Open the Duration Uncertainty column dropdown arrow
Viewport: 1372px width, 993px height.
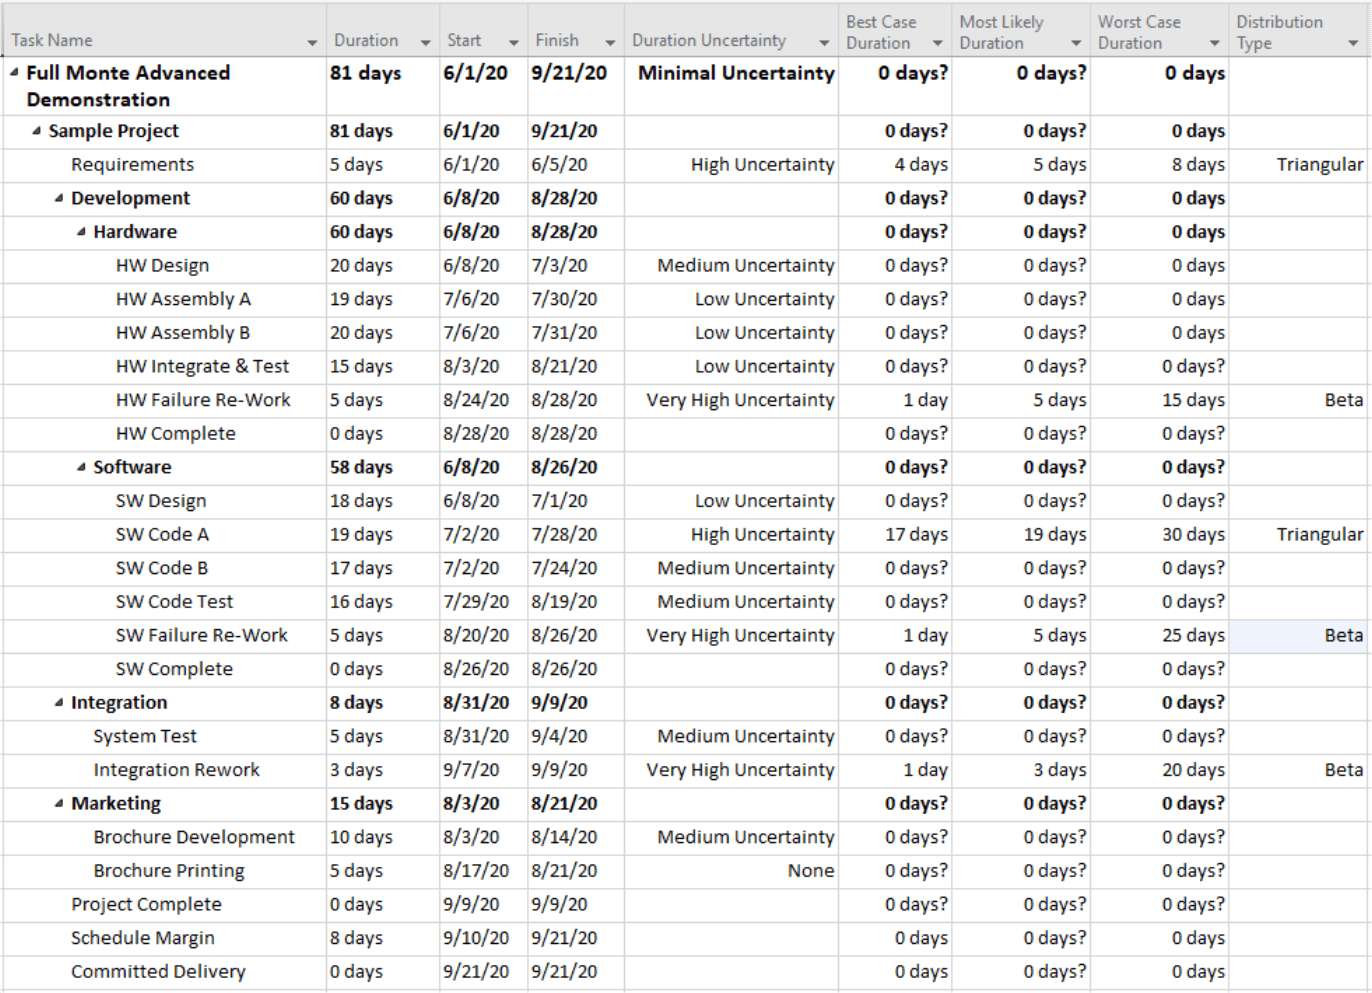point(824,43)
